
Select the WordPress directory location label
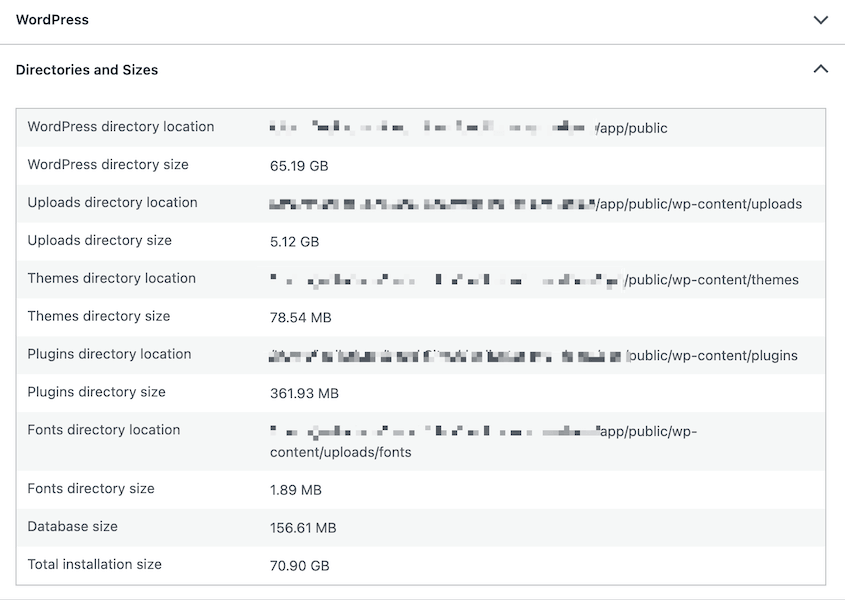121,127
